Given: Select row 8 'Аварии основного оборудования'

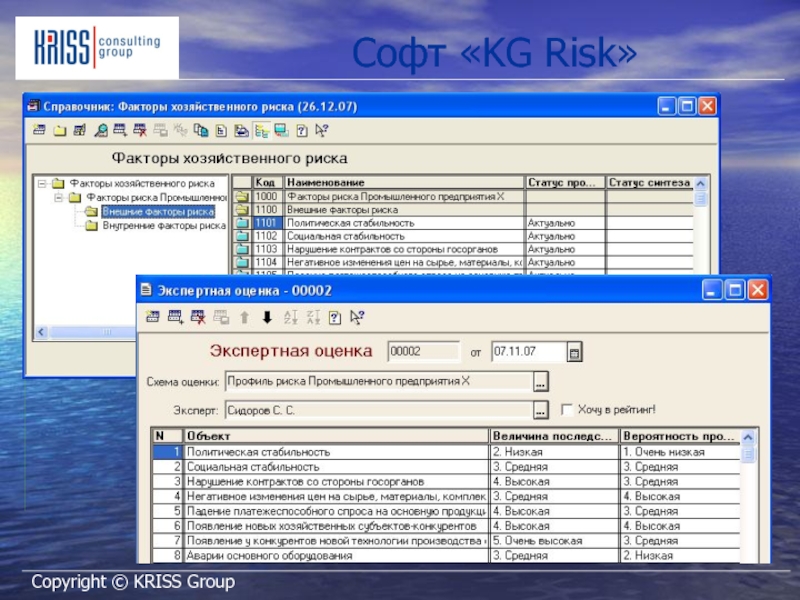Looking at the screenshot, I should tap(446, 556).
